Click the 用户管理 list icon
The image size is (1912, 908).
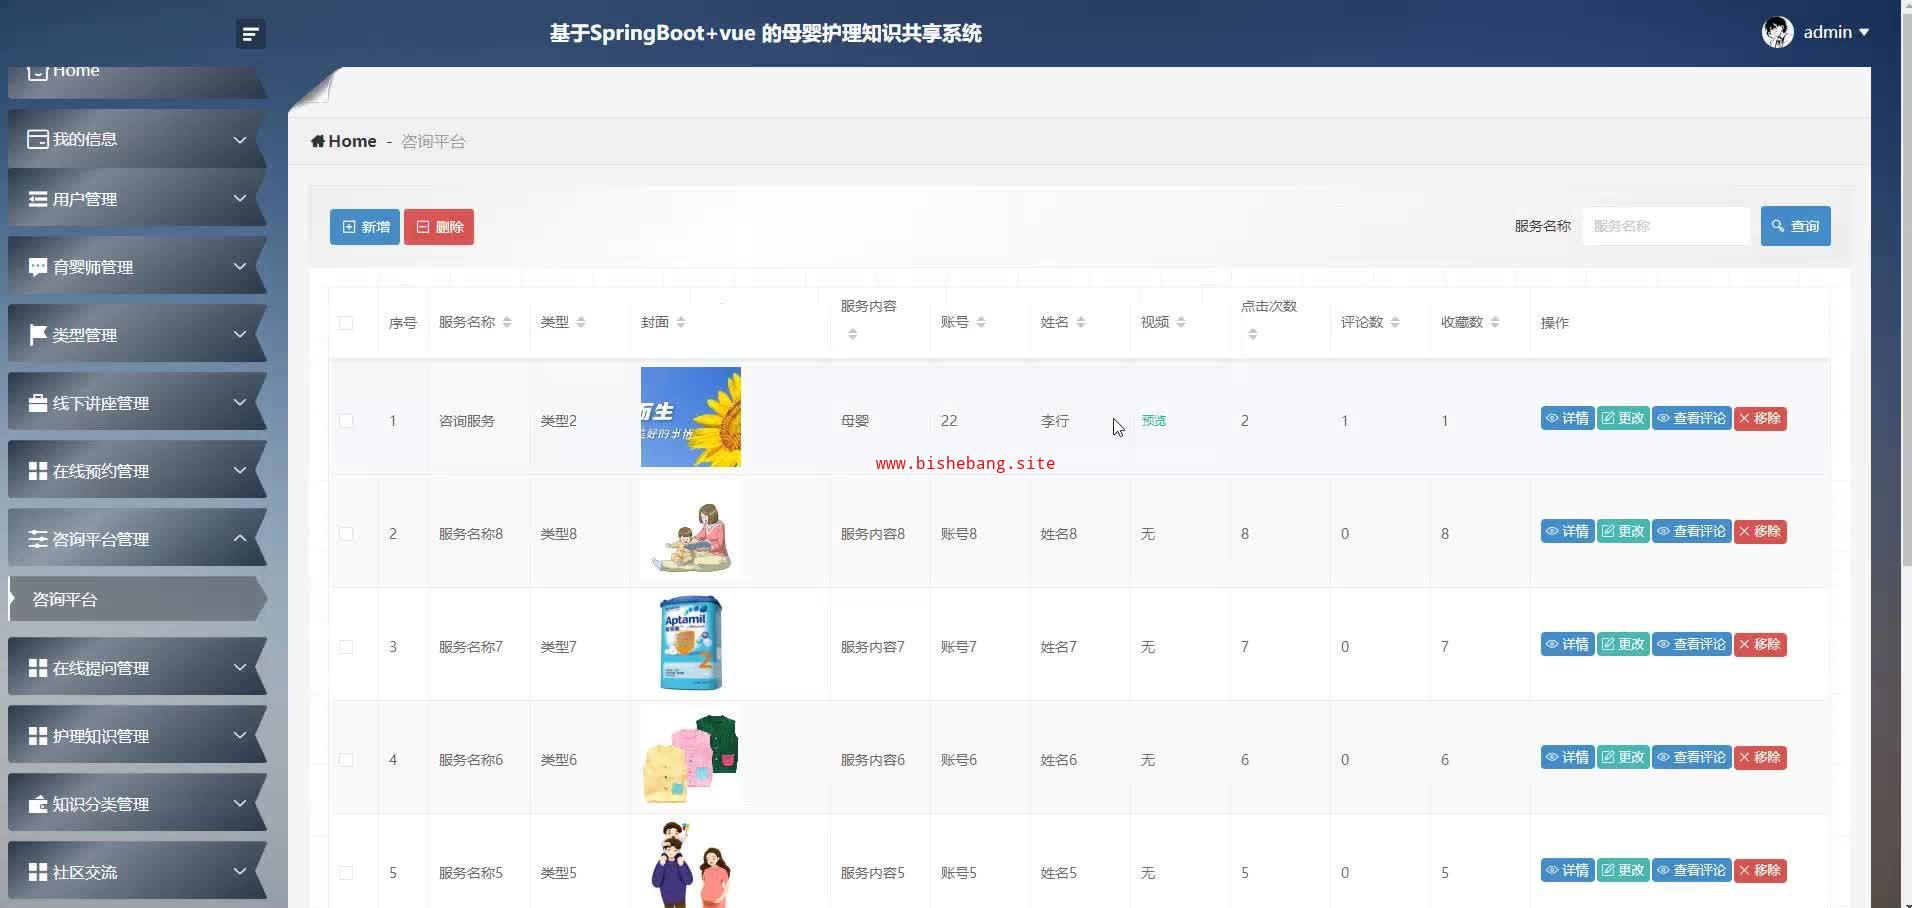point(38,199)
